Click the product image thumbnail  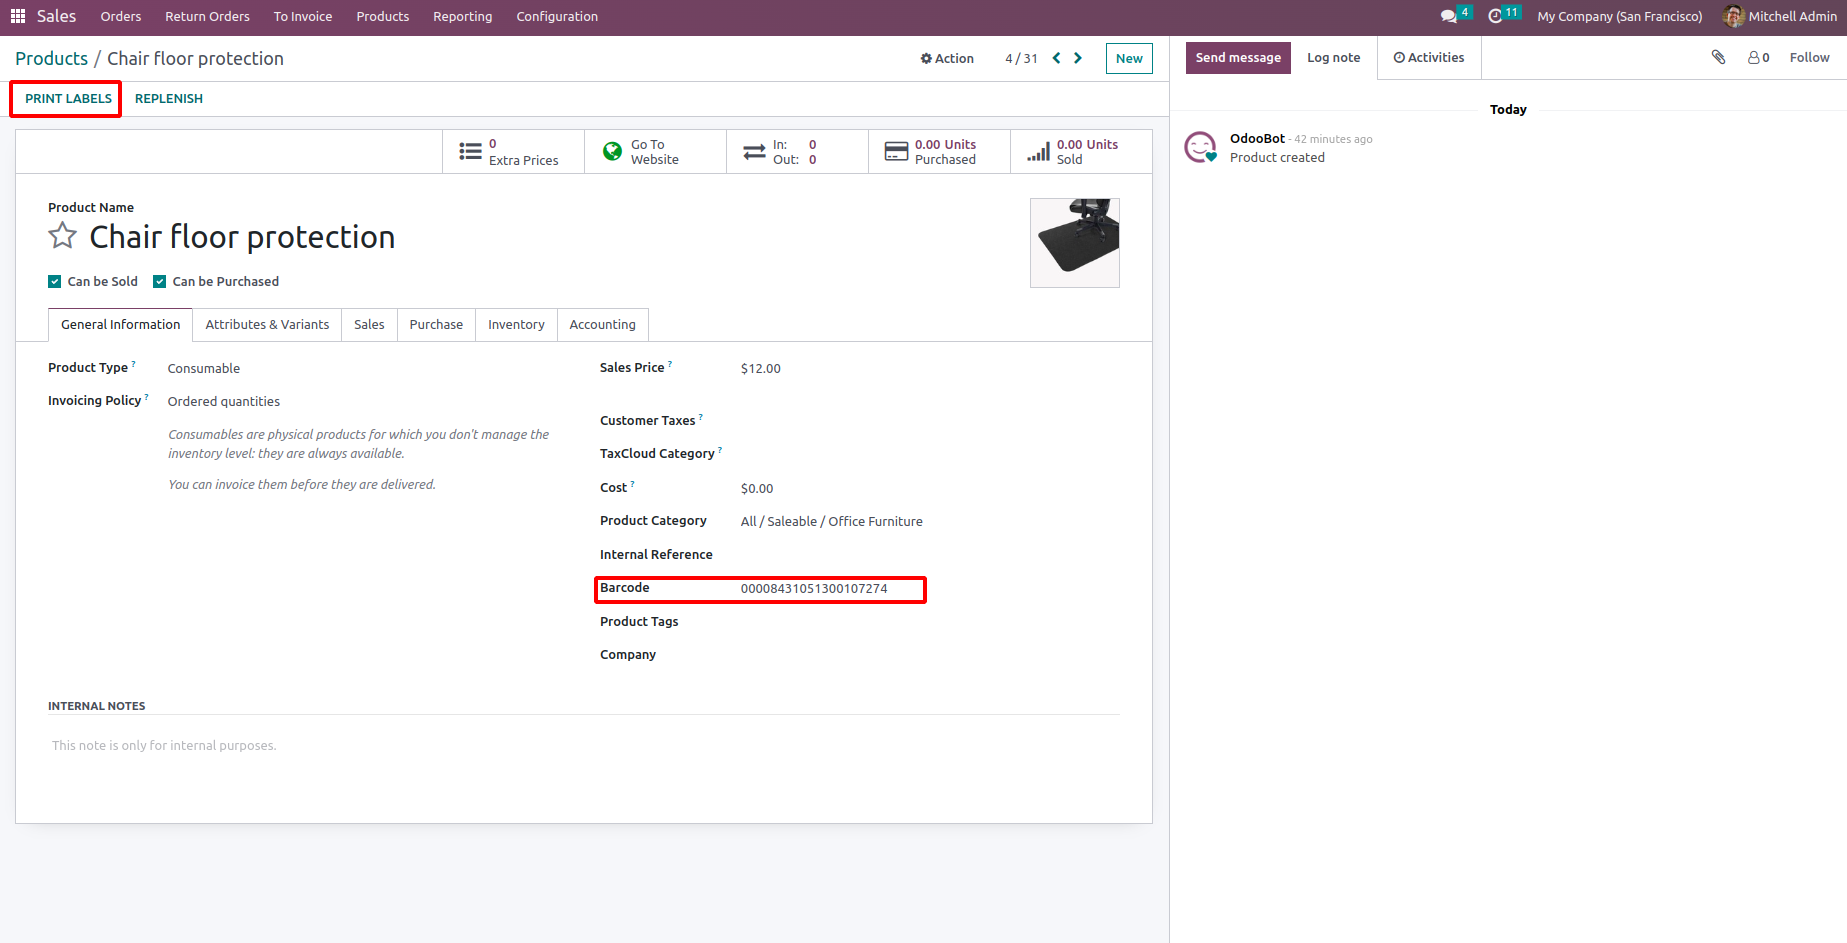[x=1075, y=243]
